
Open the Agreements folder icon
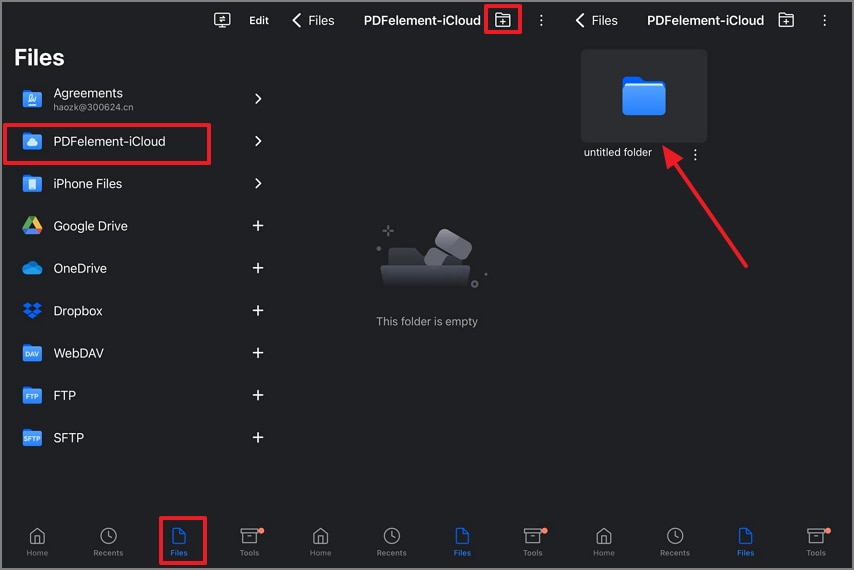click(x=32, y=99)
